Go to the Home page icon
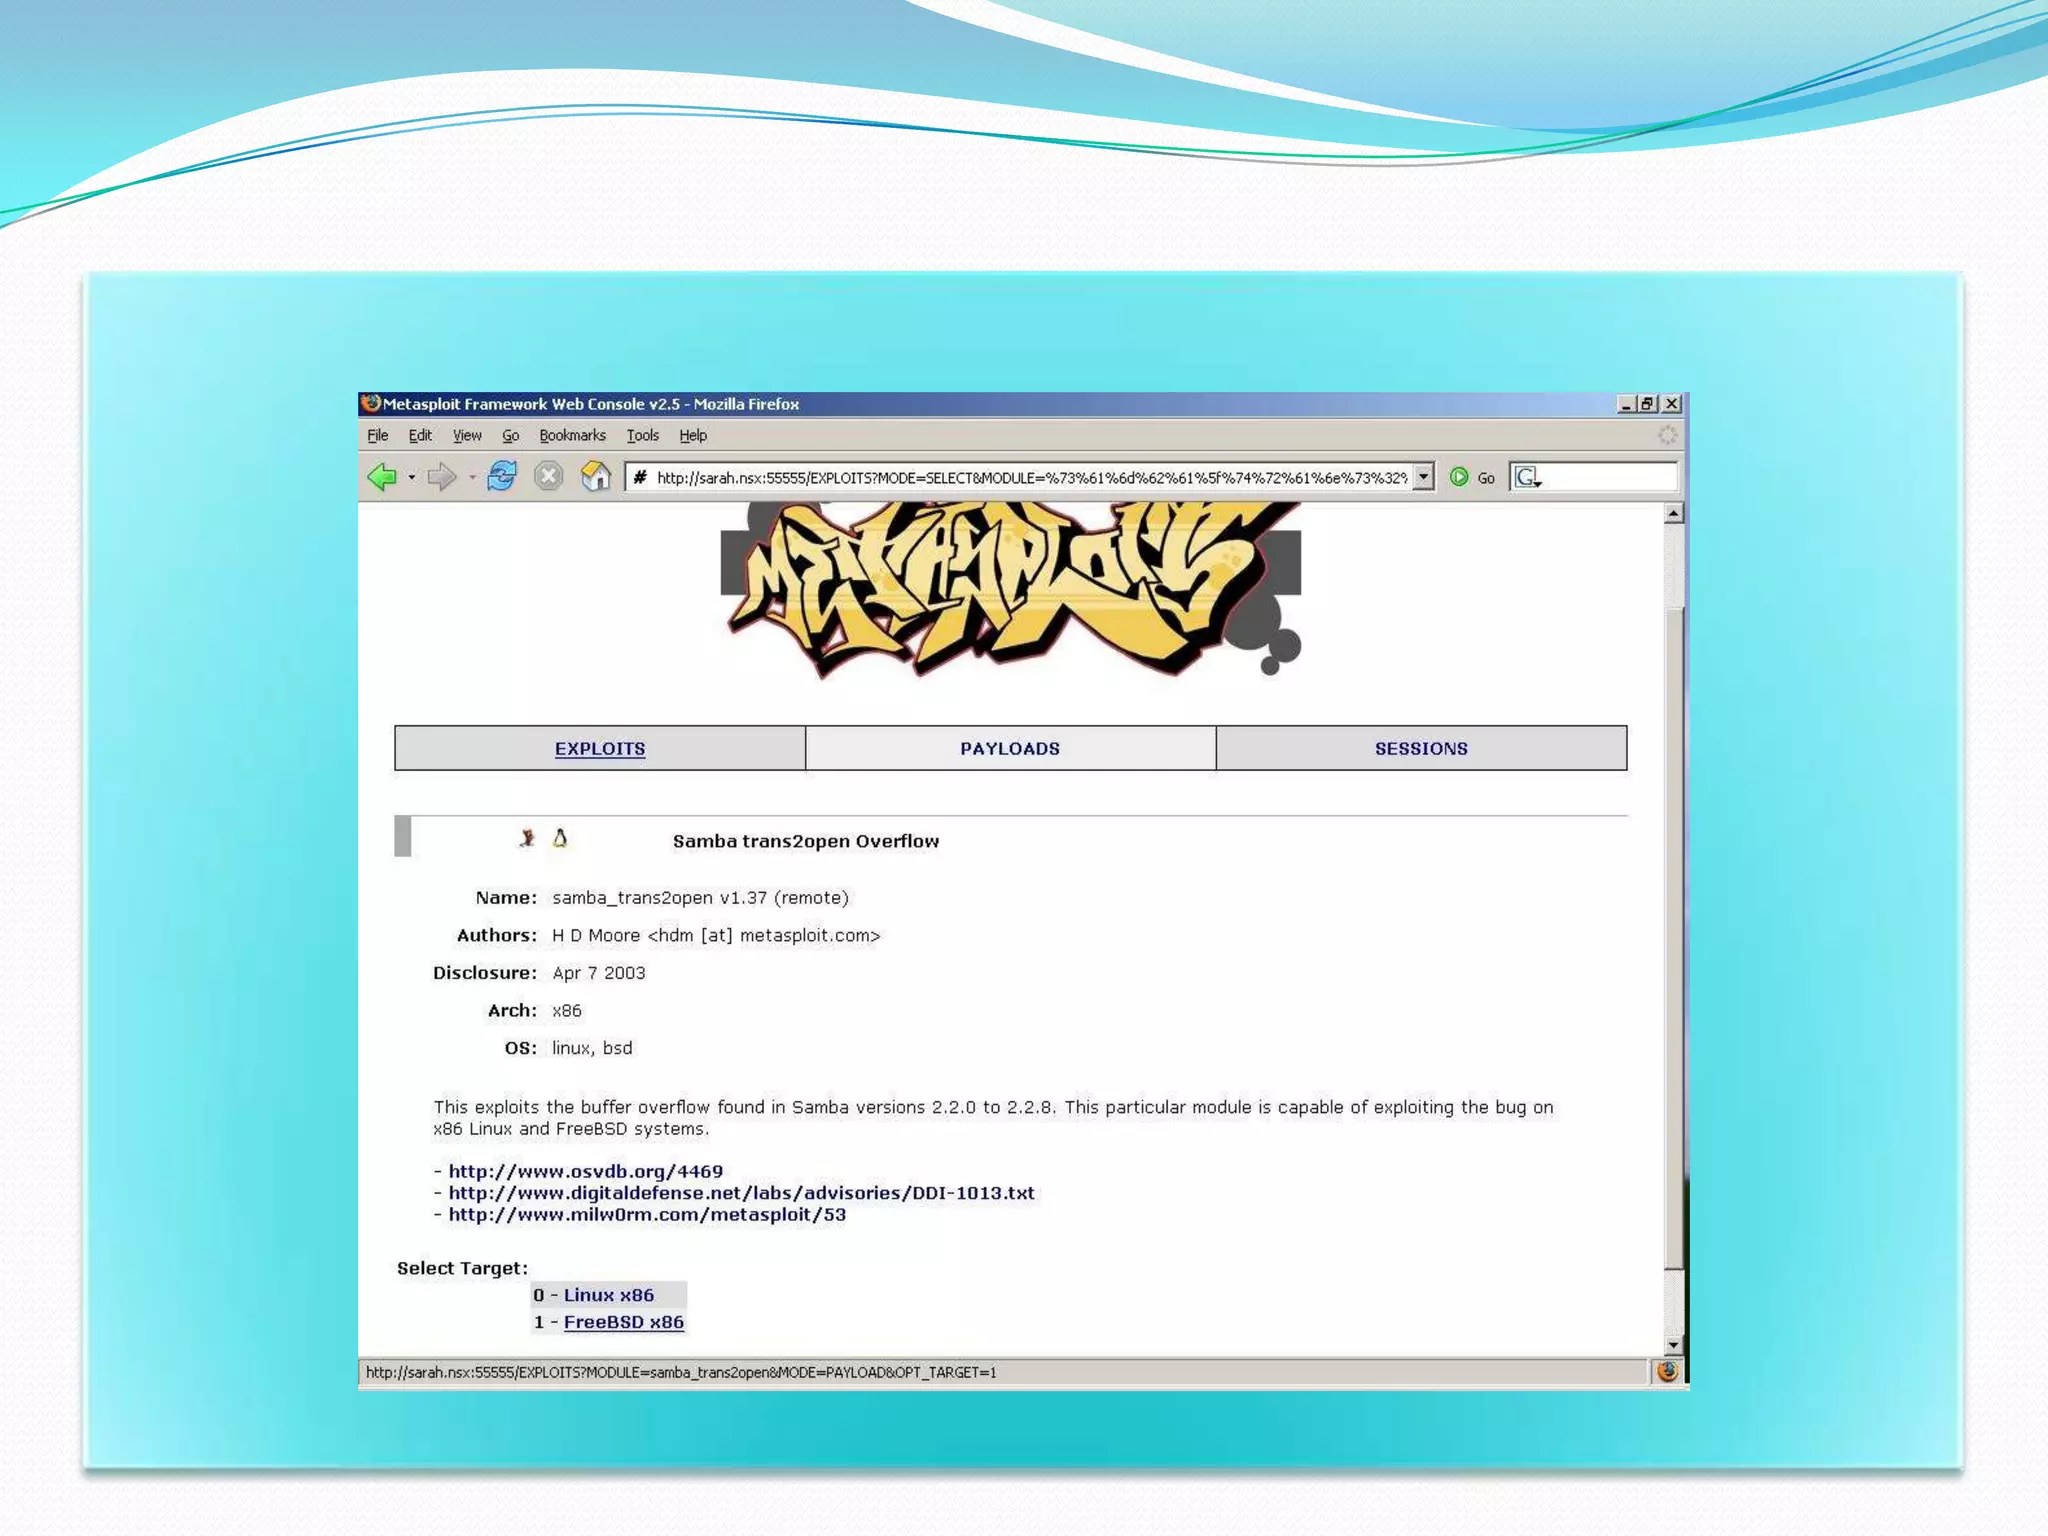Screen dimensions: 2048x1536 click(596, 477)
